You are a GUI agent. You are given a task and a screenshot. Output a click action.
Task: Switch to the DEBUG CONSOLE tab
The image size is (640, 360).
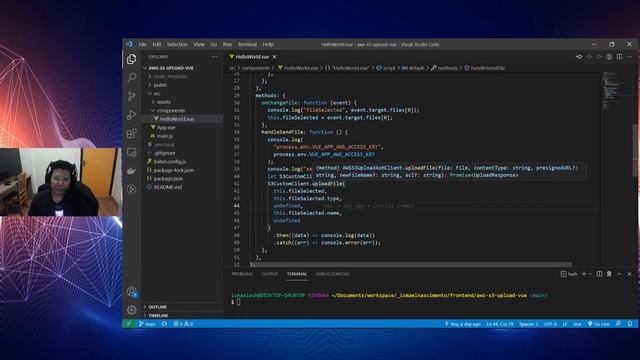tap(332, 274)
